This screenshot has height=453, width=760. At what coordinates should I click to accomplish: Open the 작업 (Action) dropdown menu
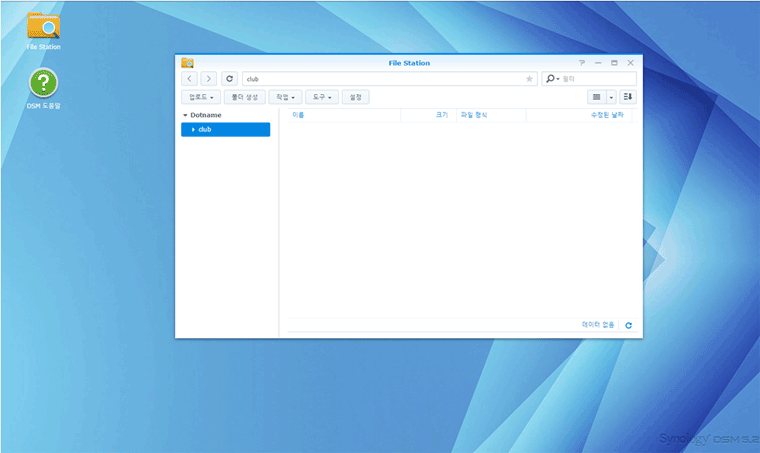285,97
